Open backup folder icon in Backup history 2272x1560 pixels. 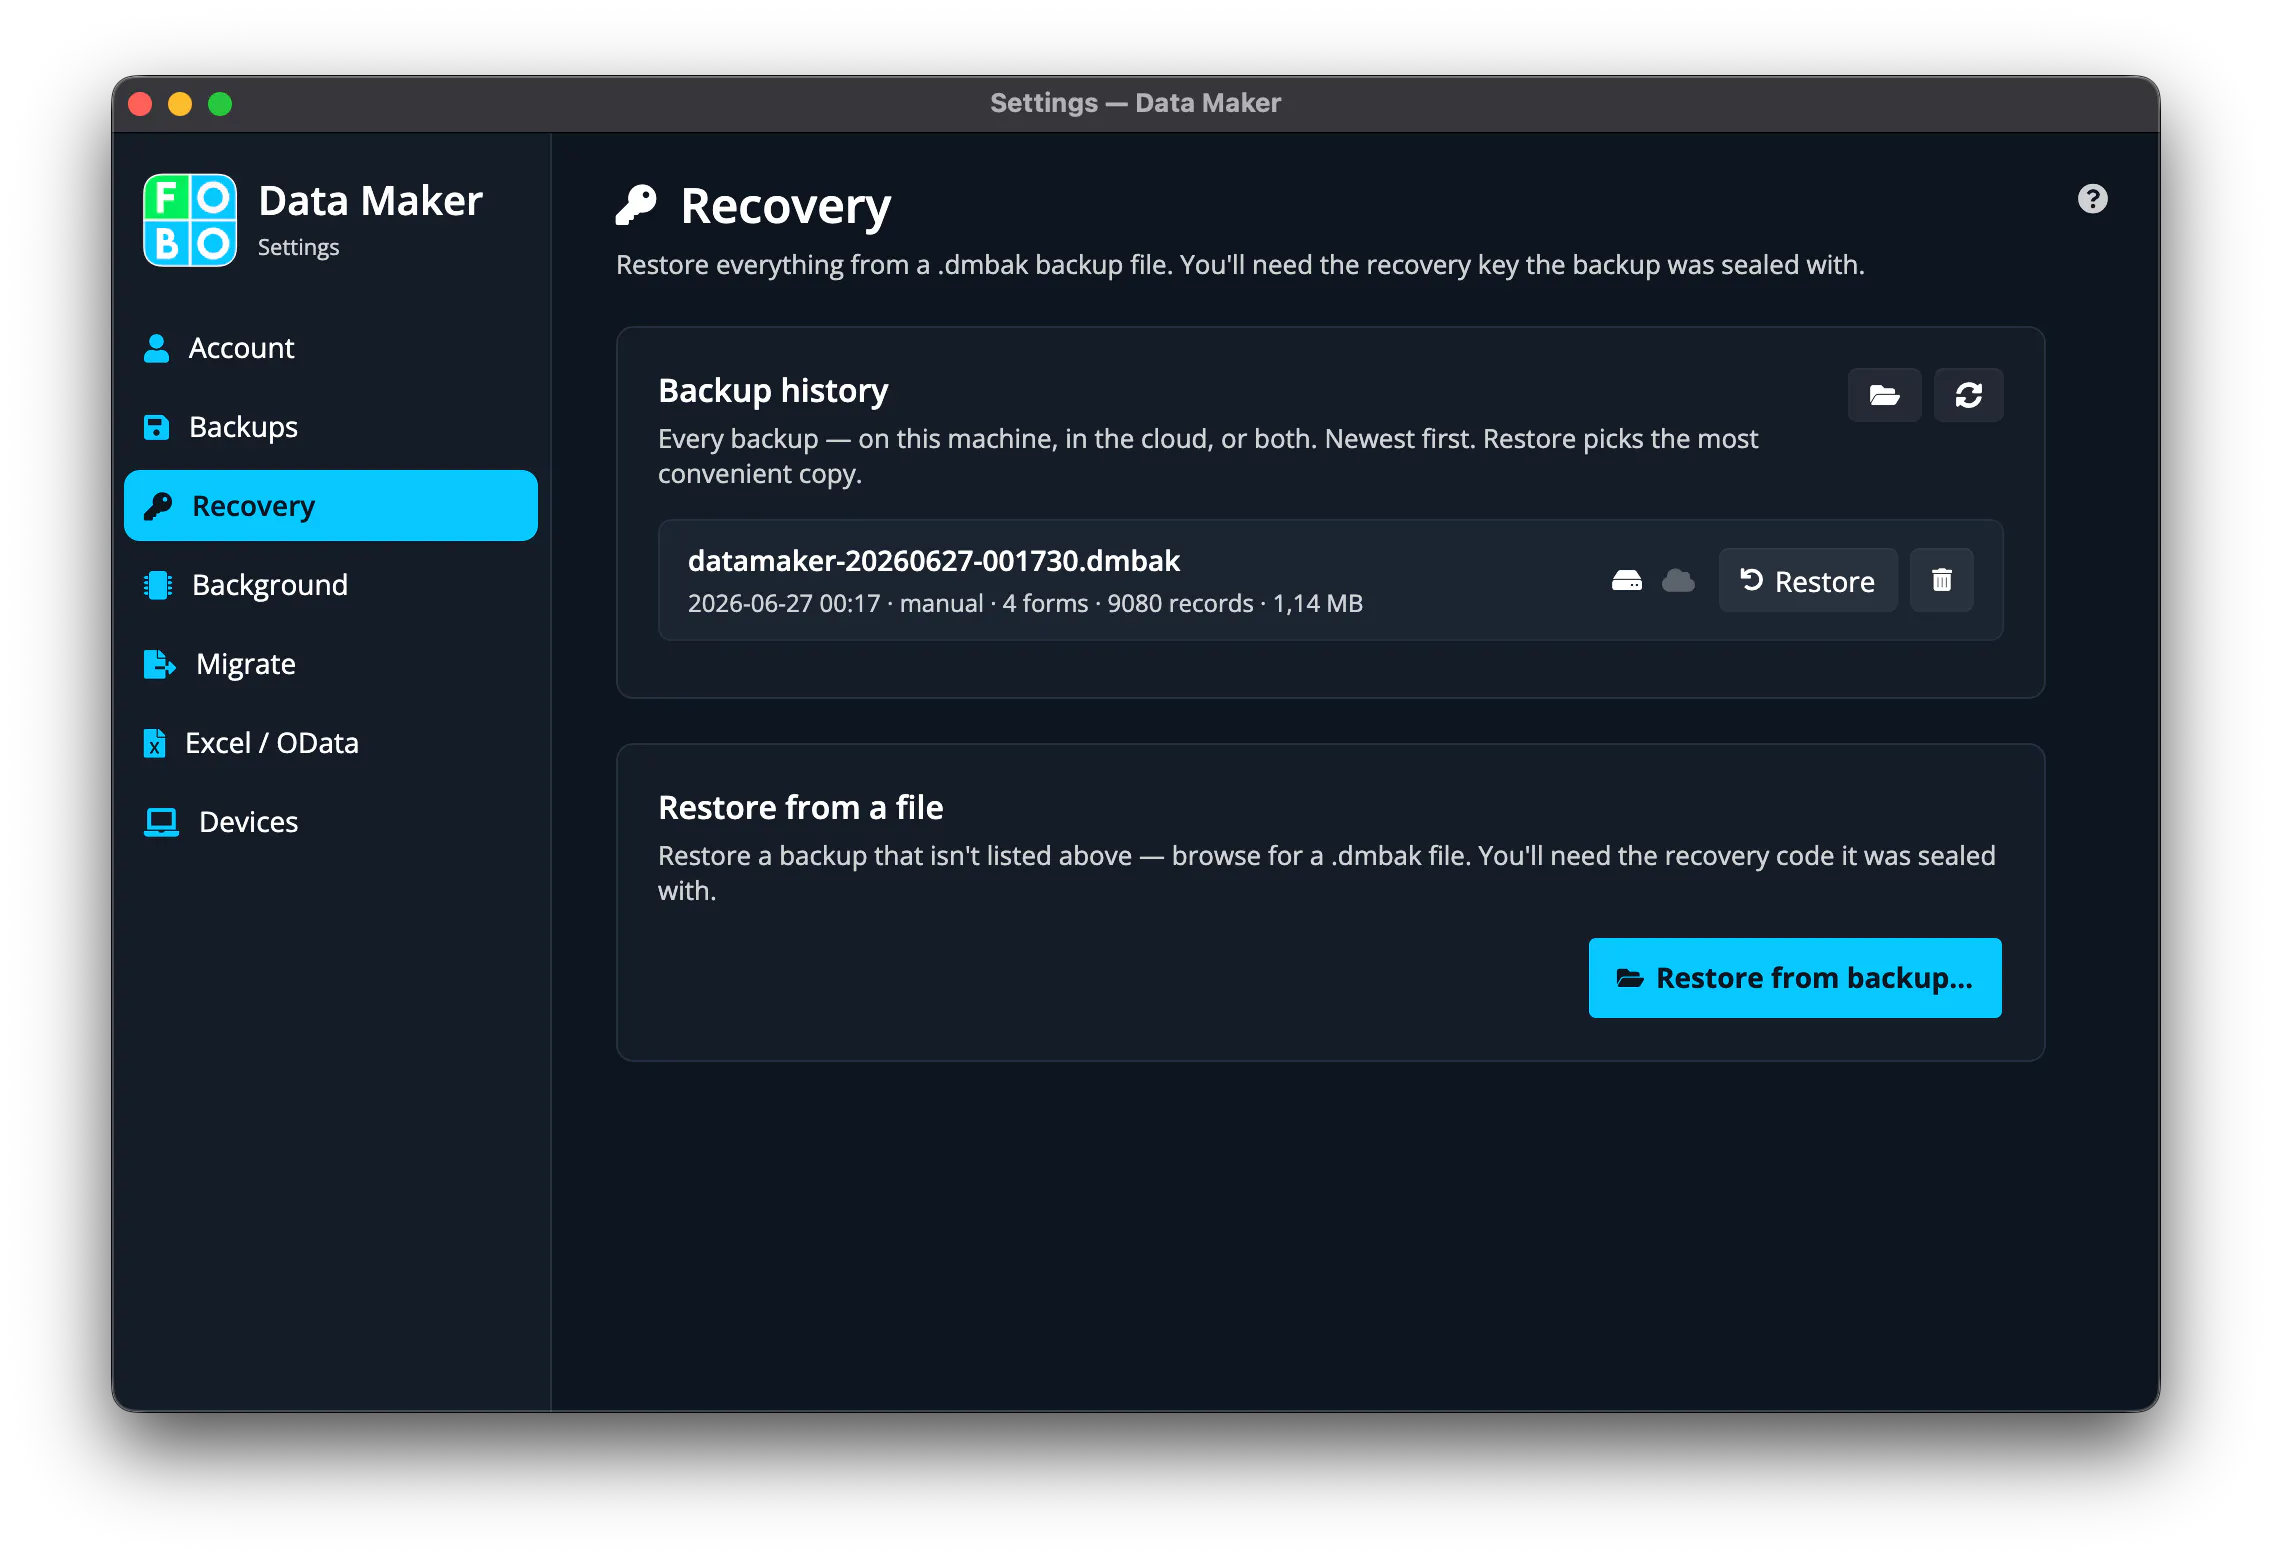[1884, 395]
